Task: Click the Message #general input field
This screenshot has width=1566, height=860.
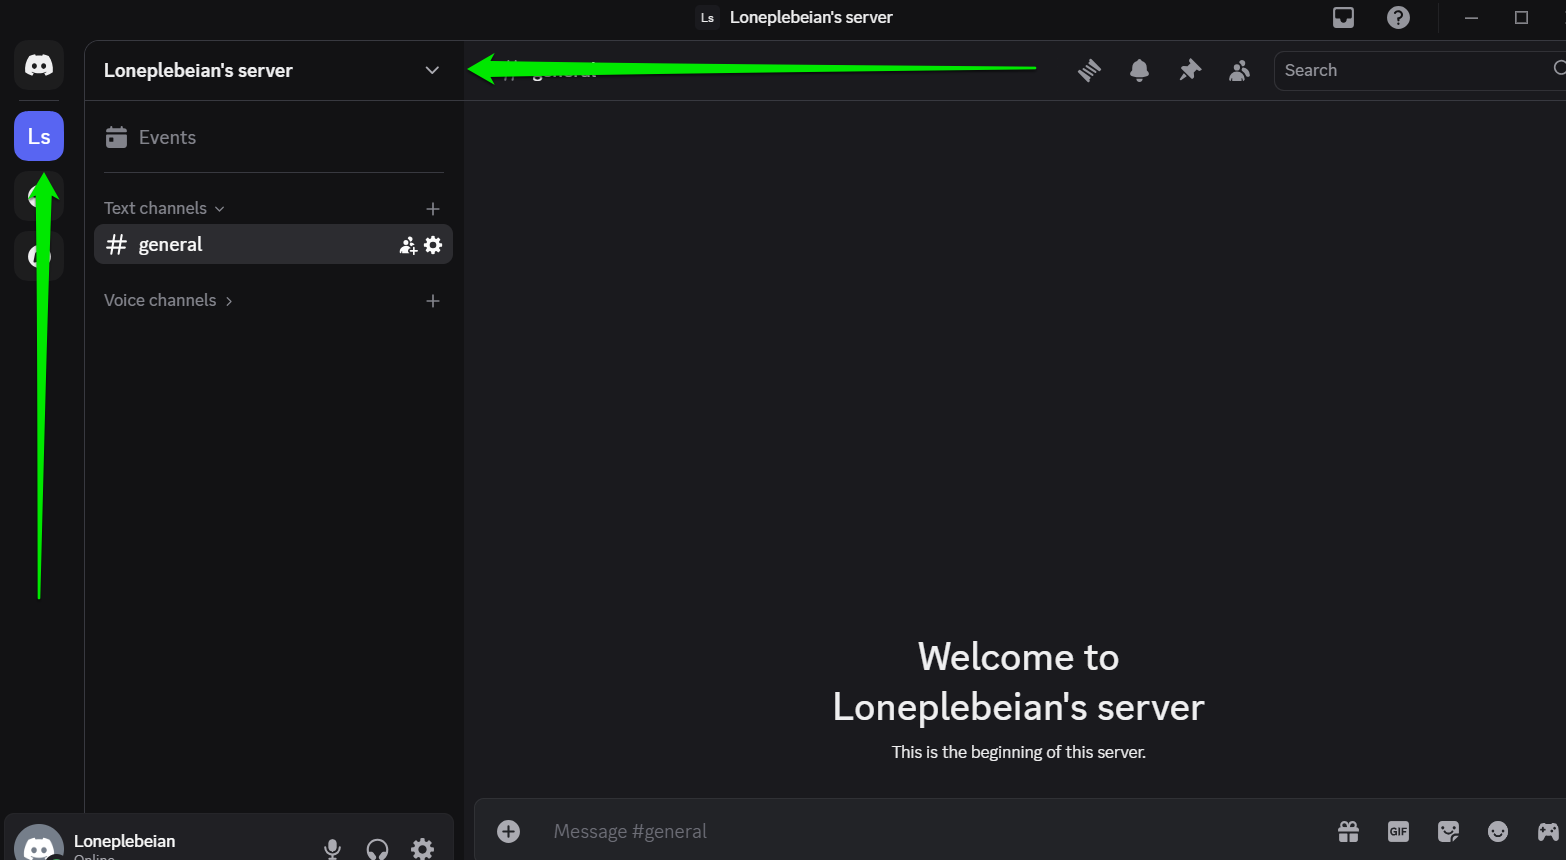Action: pyautogui.click(x=900, y=831)
